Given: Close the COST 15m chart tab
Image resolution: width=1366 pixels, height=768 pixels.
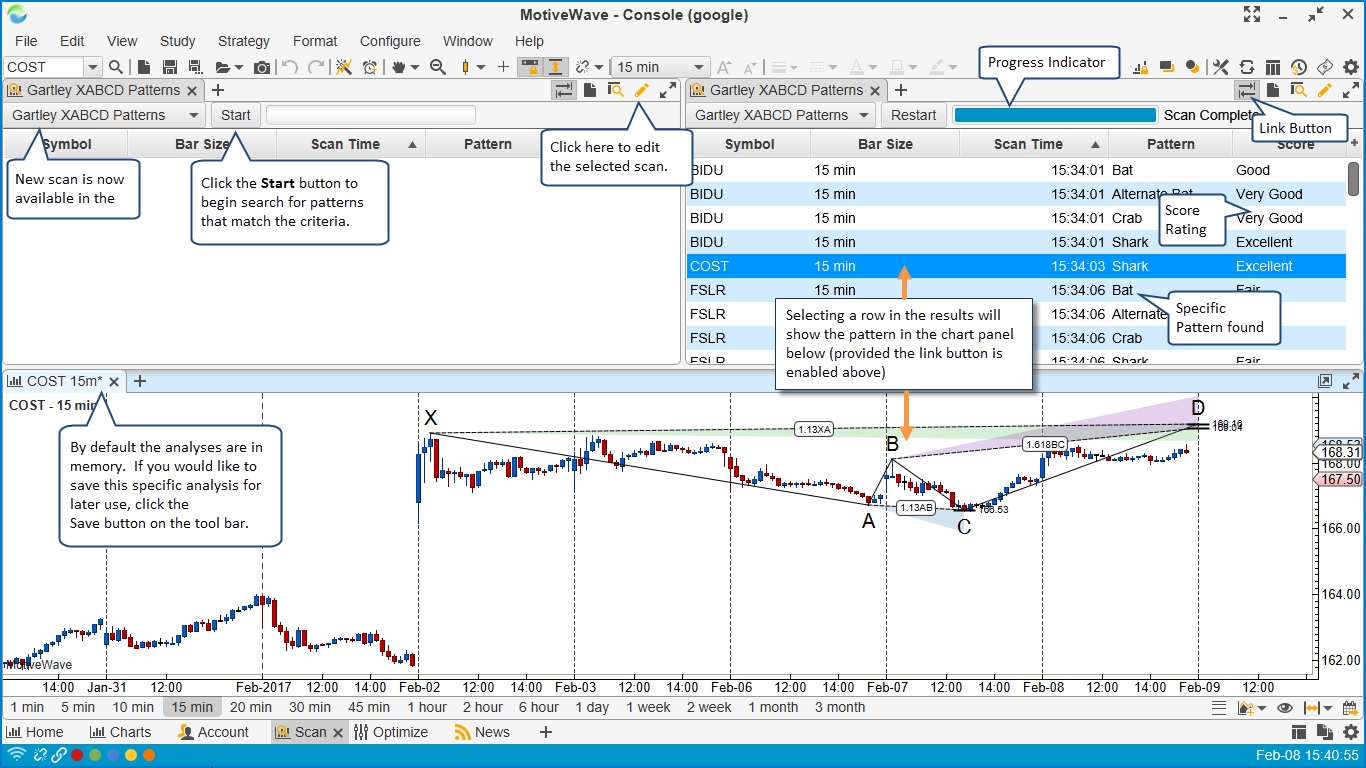Looking at the screenshot, I should 114,381.
